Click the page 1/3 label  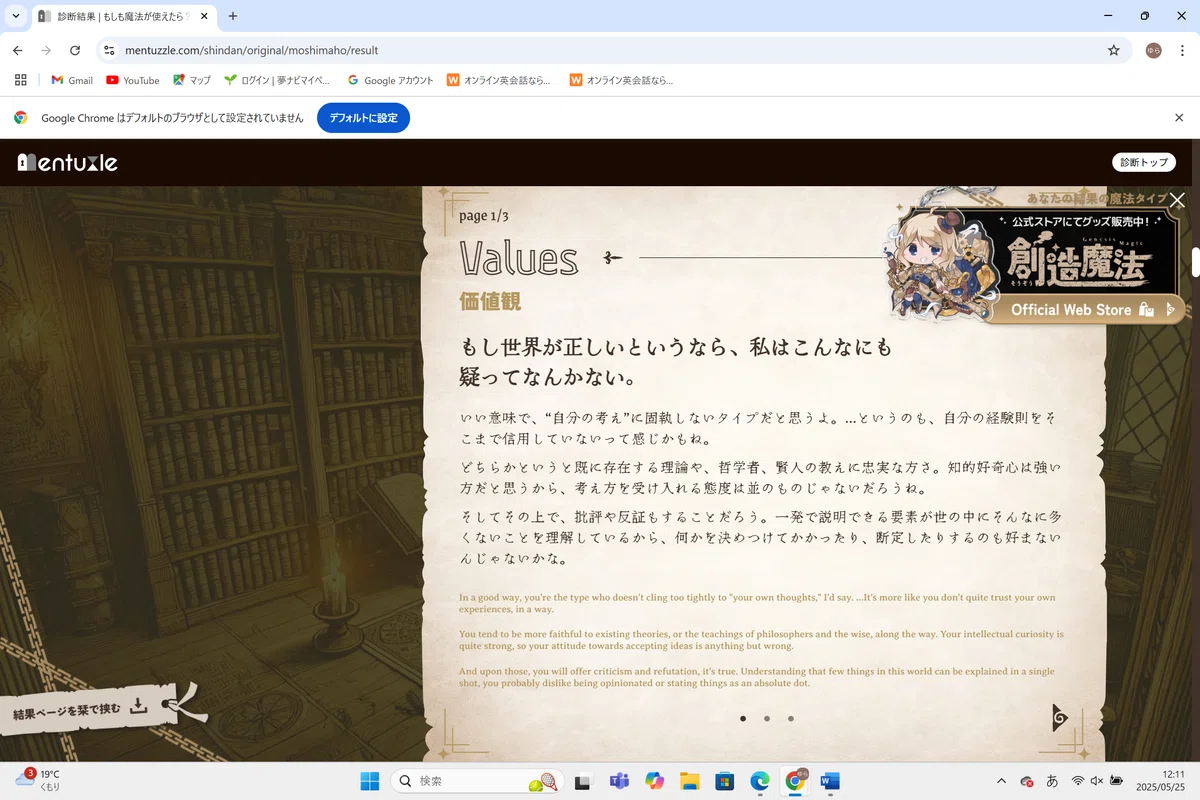pyautogui.click(x=484, y=216)
